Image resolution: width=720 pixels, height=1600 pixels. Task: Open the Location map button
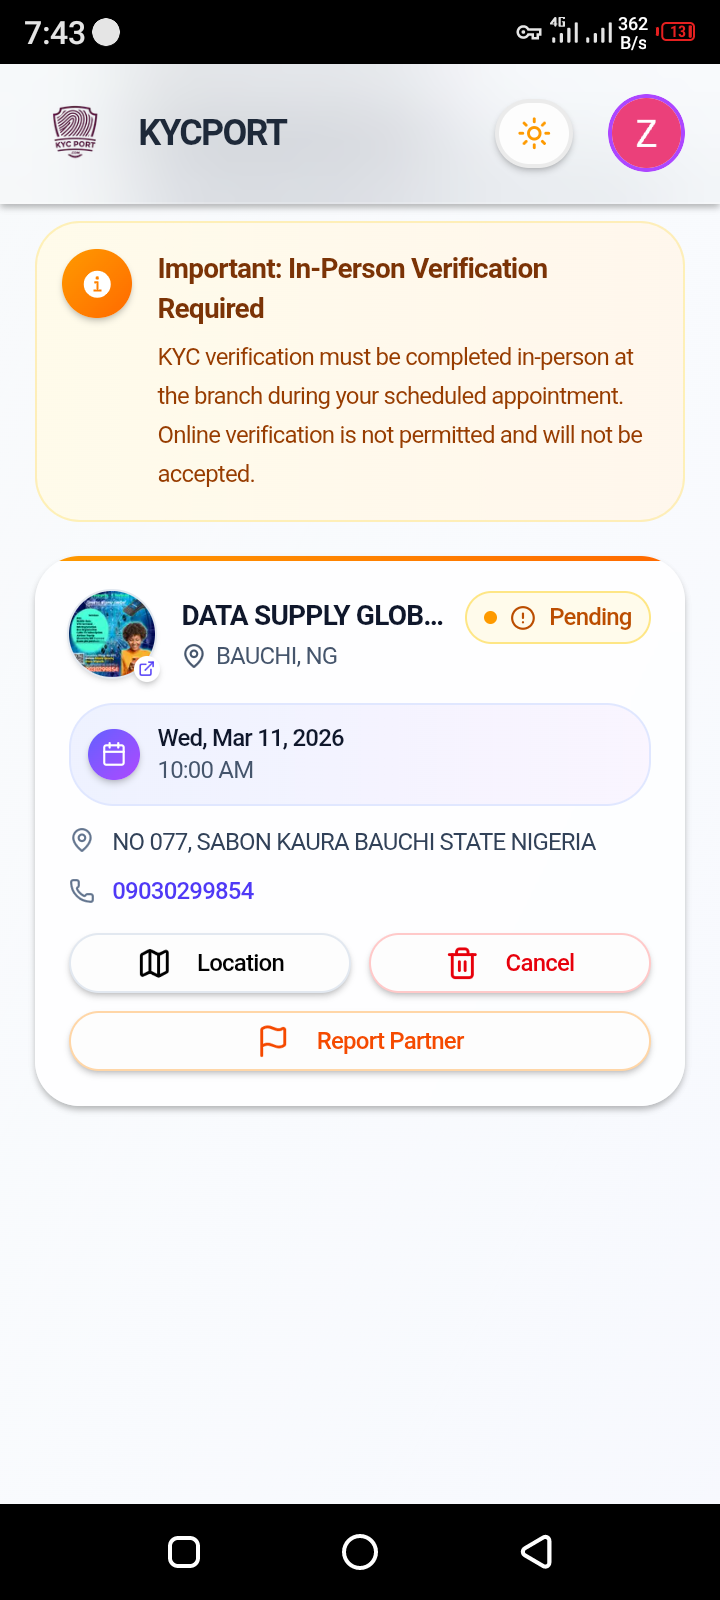point(210,963)
